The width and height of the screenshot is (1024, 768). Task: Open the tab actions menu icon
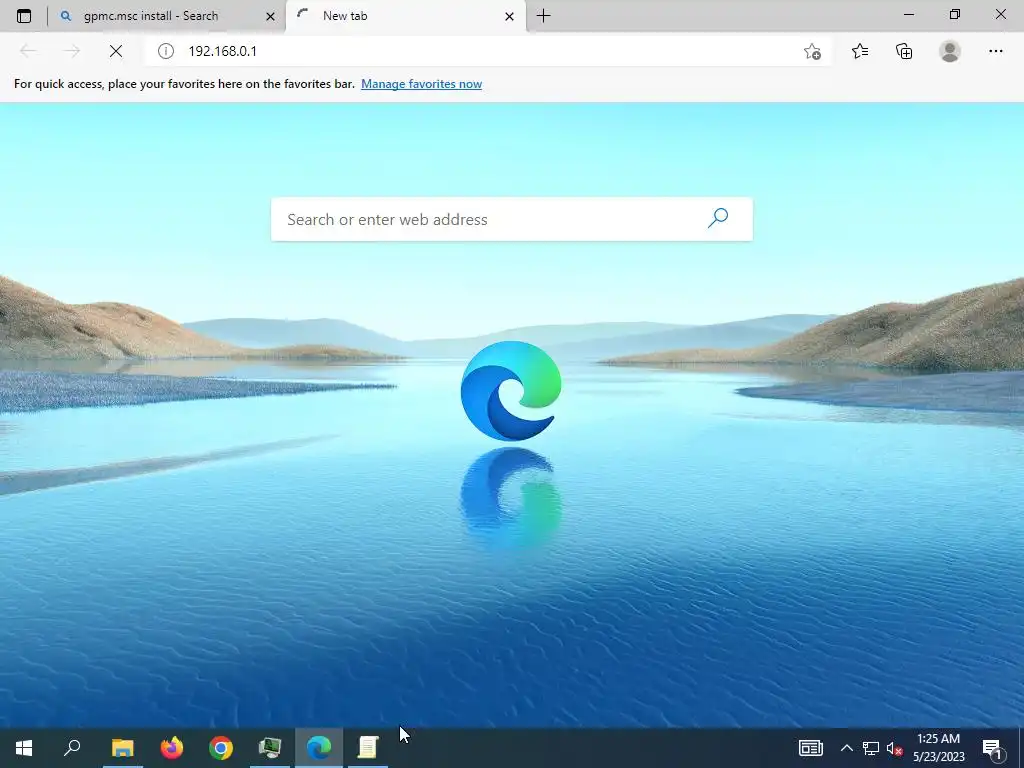24,16
